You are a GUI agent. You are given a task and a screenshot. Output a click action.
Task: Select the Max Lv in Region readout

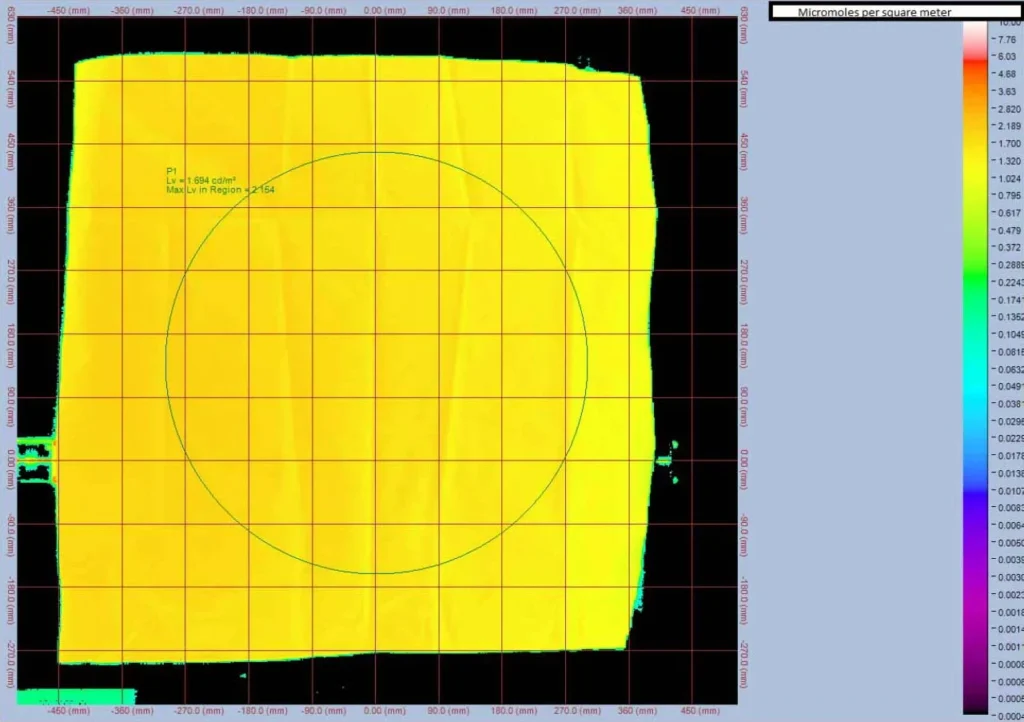click(220, 189)
